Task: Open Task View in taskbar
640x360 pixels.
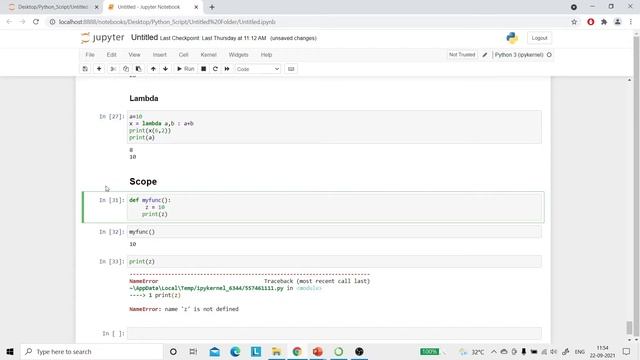Action: tap(193, 351)
